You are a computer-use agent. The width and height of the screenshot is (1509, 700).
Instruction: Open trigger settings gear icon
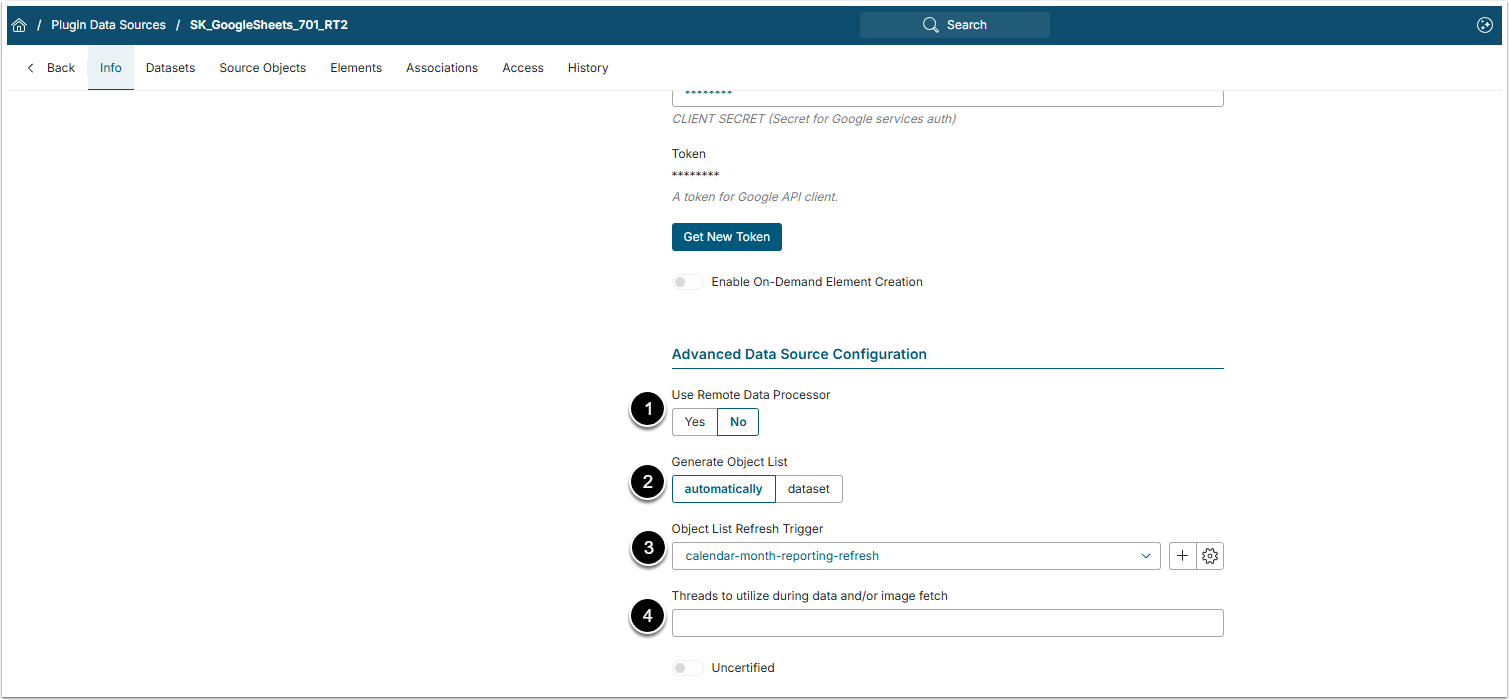(1210, 556)
